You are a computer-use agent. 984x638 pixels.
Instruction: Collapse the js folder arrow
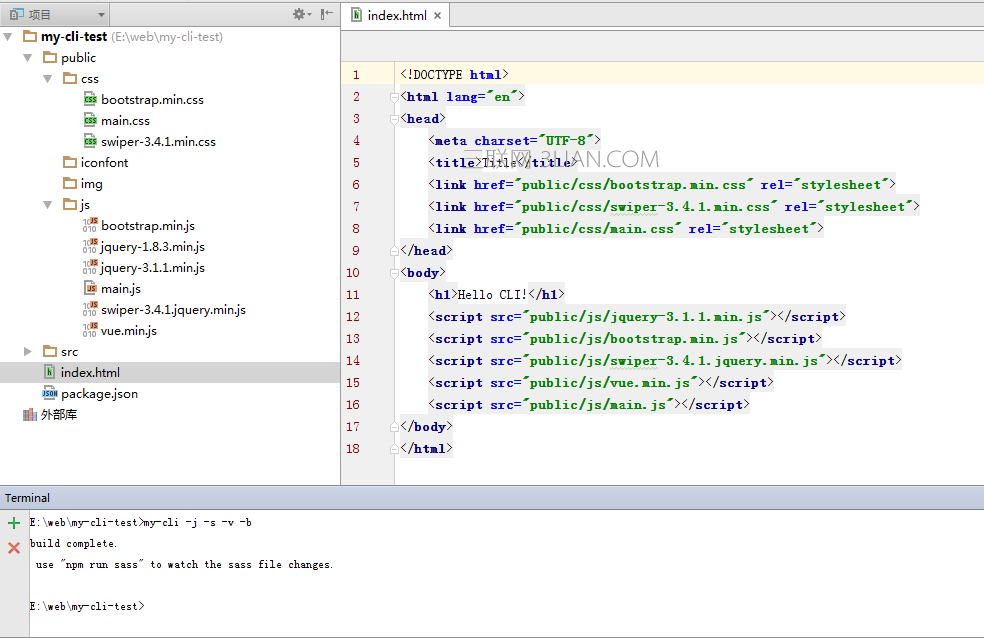48,205
